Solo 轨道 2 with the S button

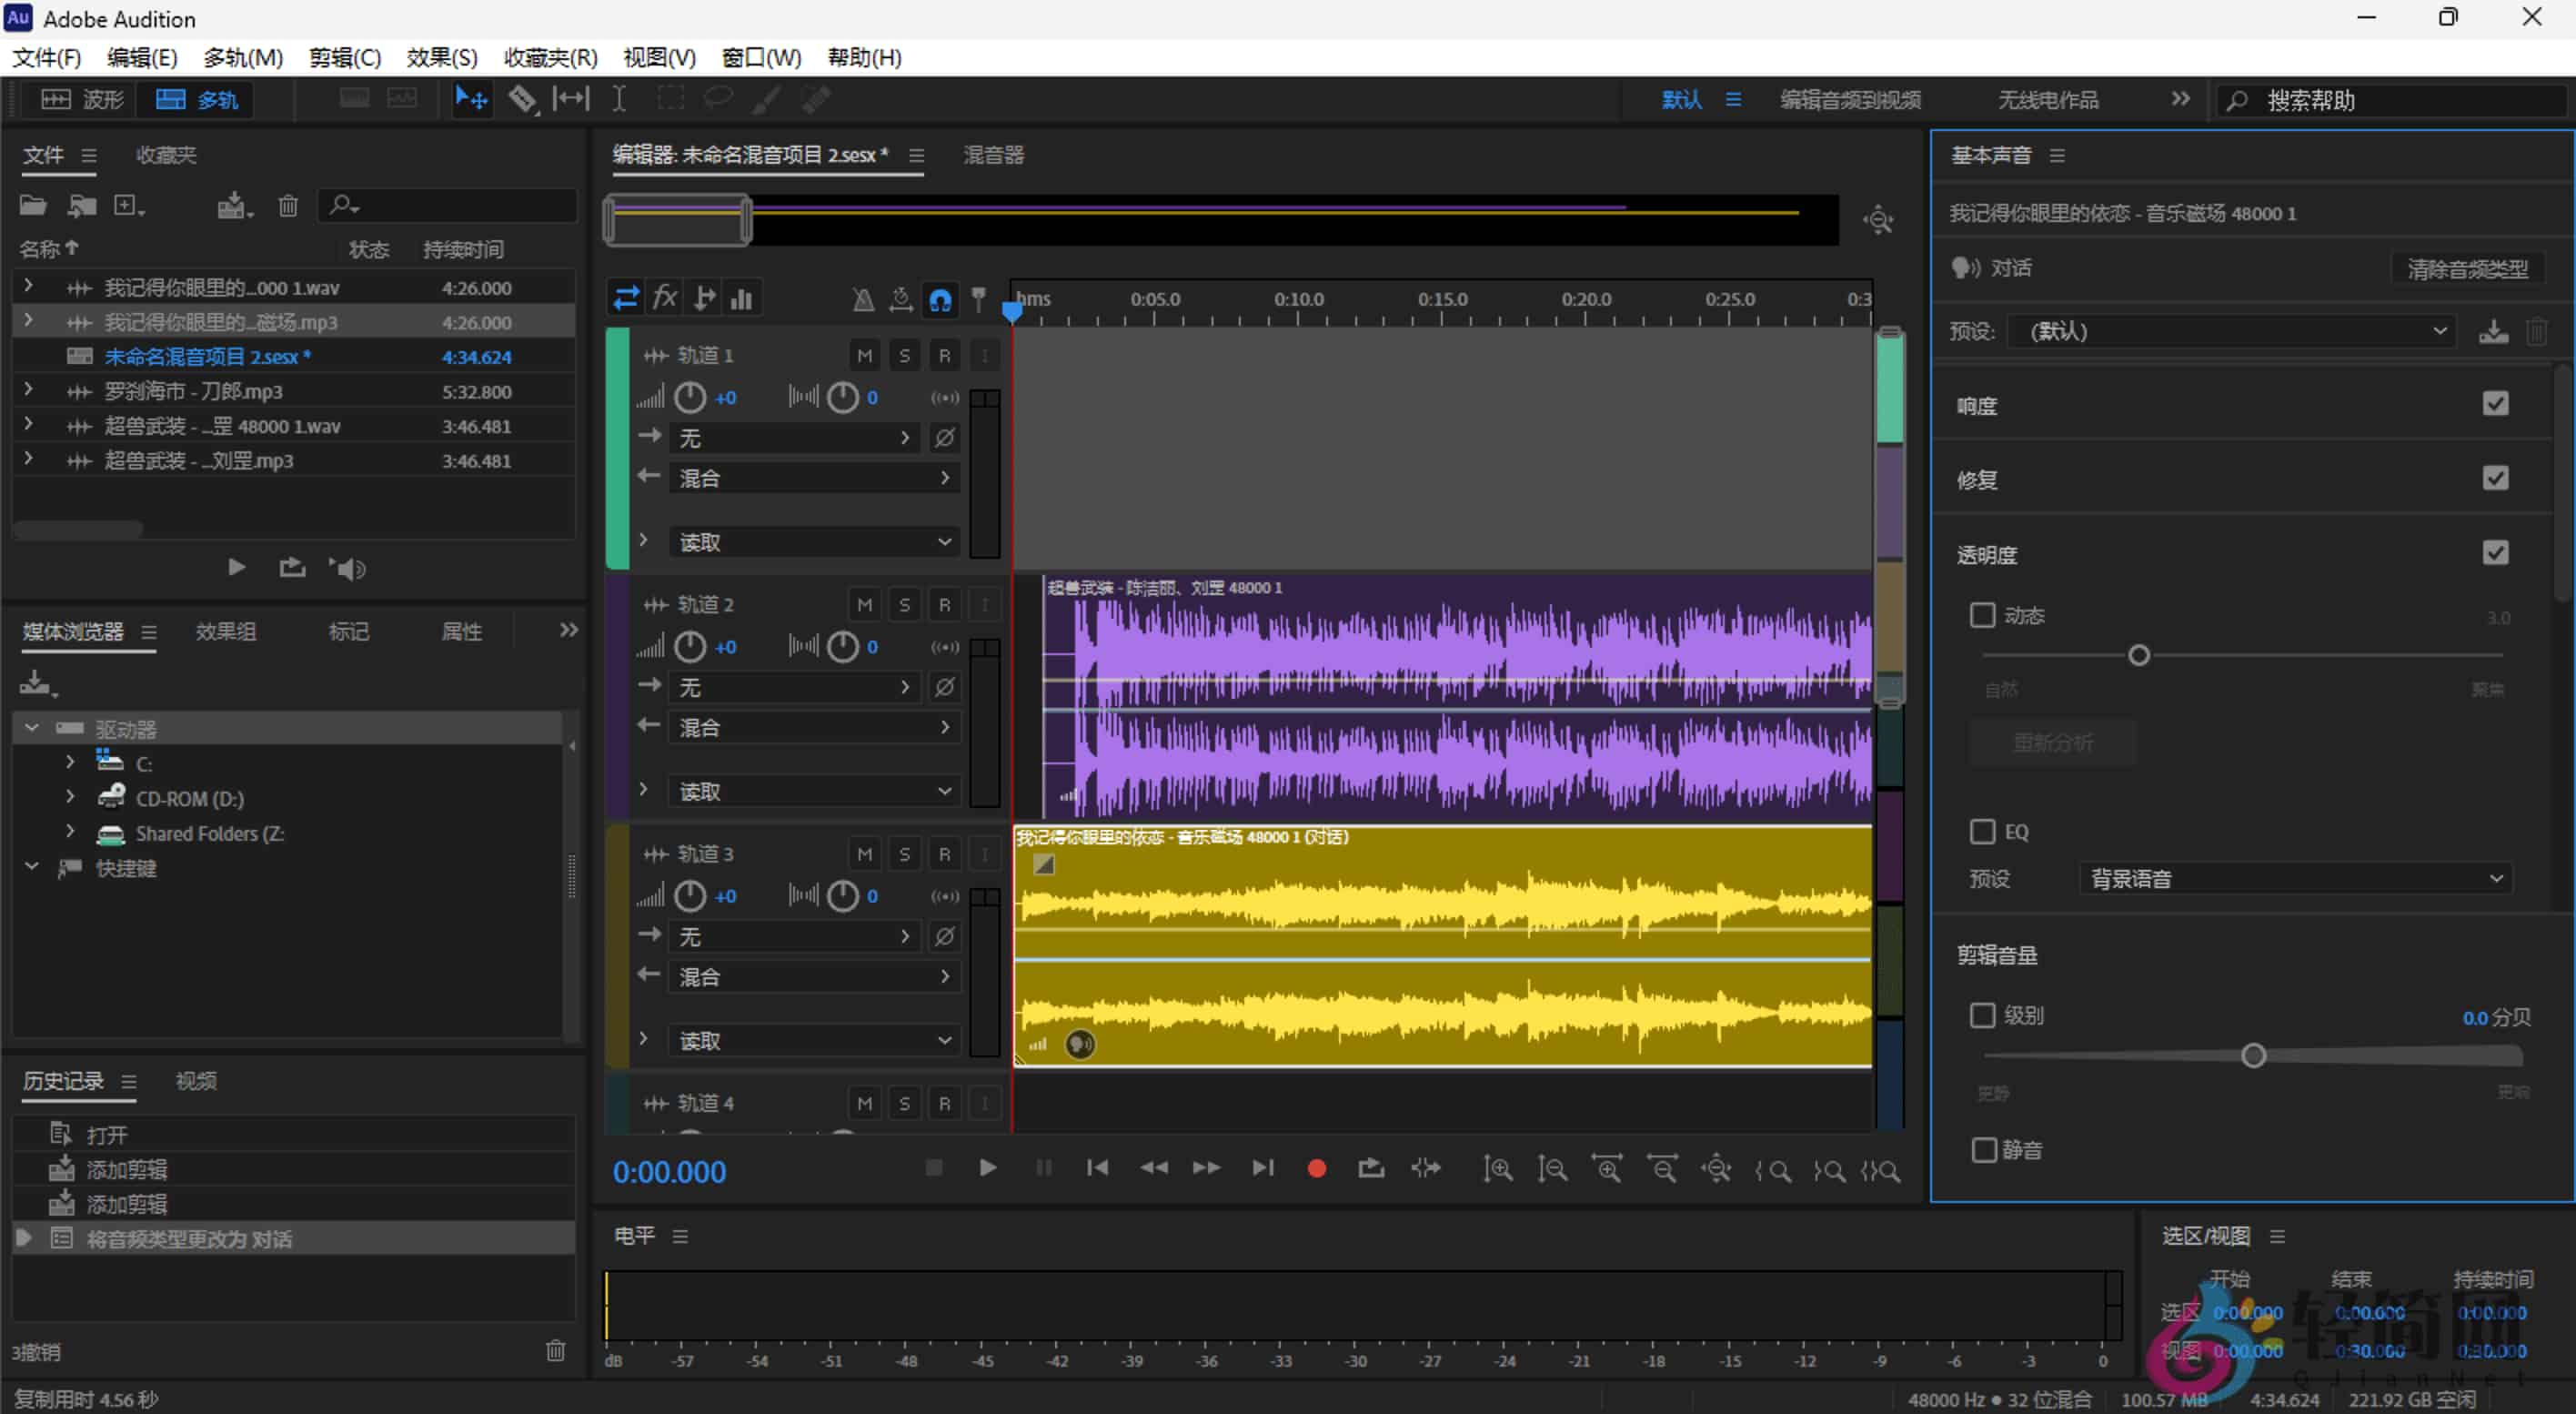click(x=904, y=604)
